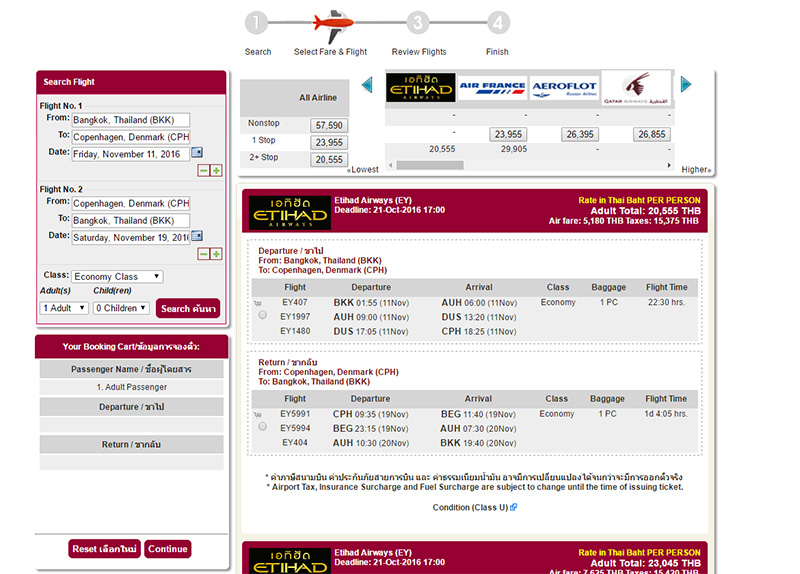Click the Search step label
The image size is (800, 574).
(258, 52)
